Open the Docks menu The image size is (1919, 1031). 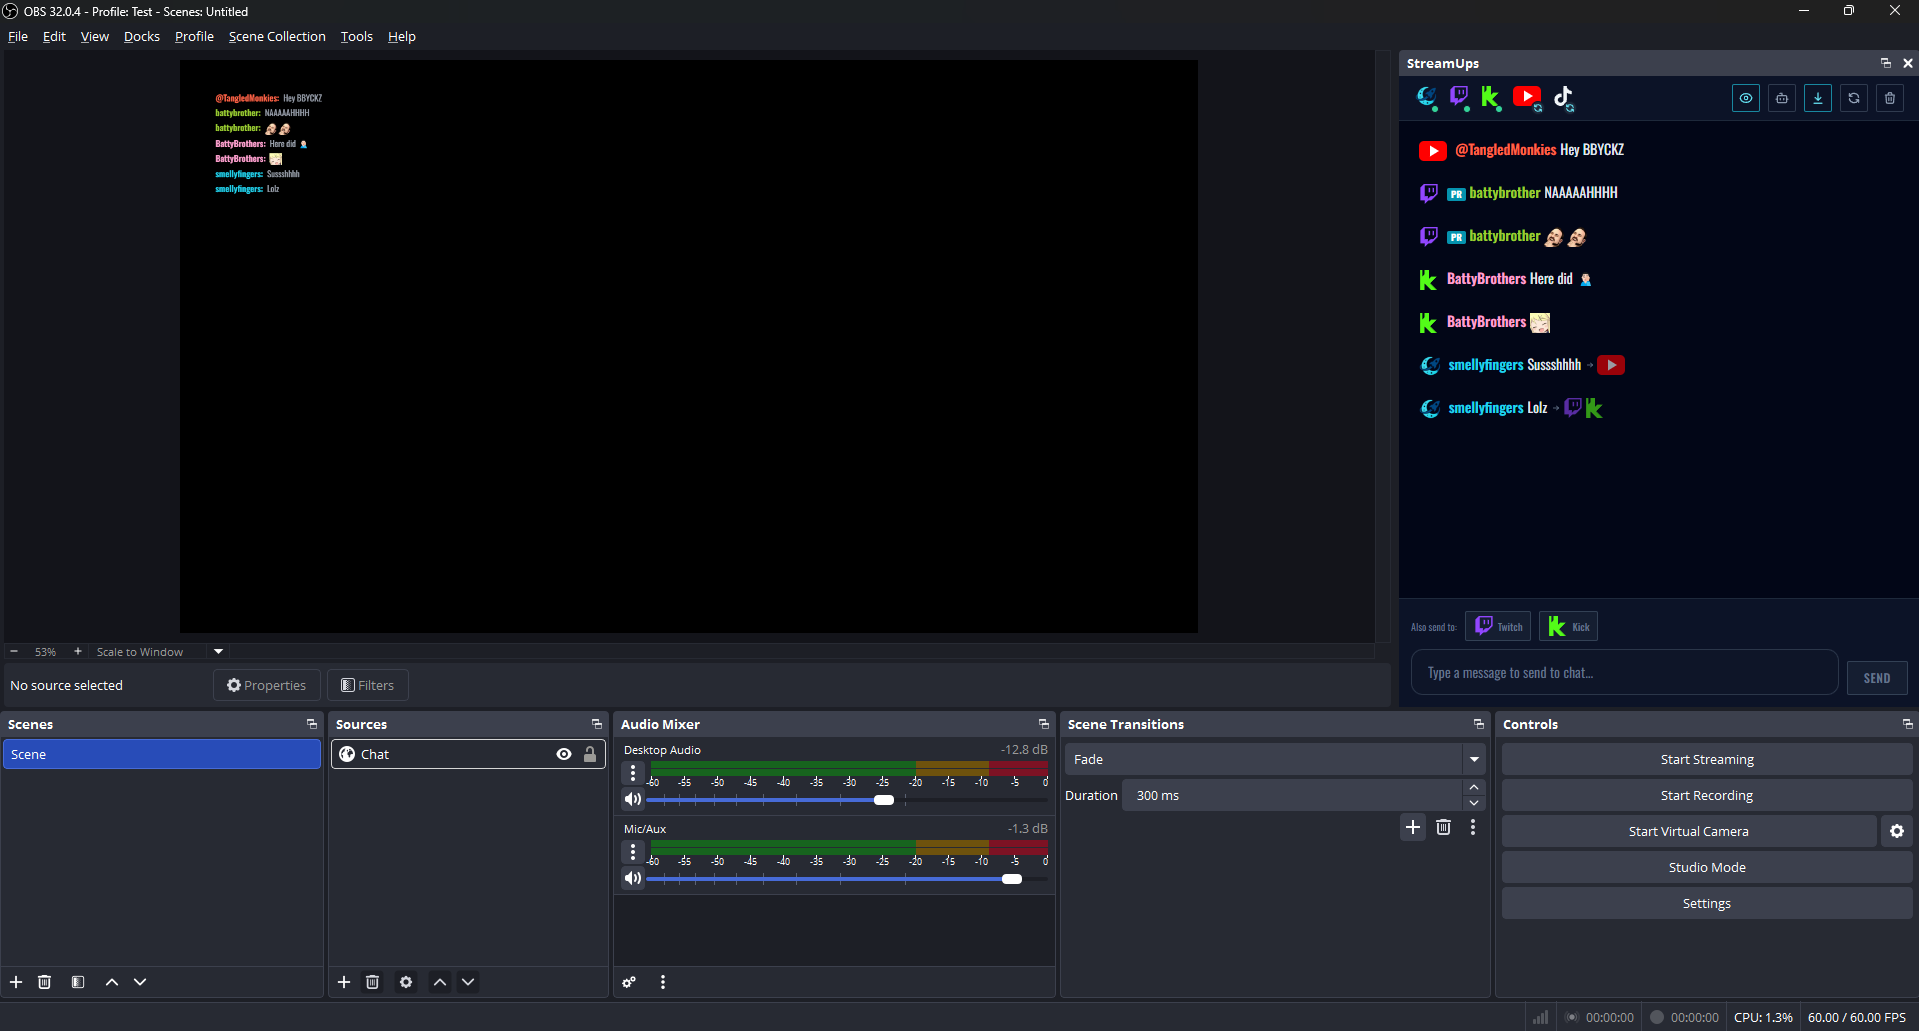point(142,36)
